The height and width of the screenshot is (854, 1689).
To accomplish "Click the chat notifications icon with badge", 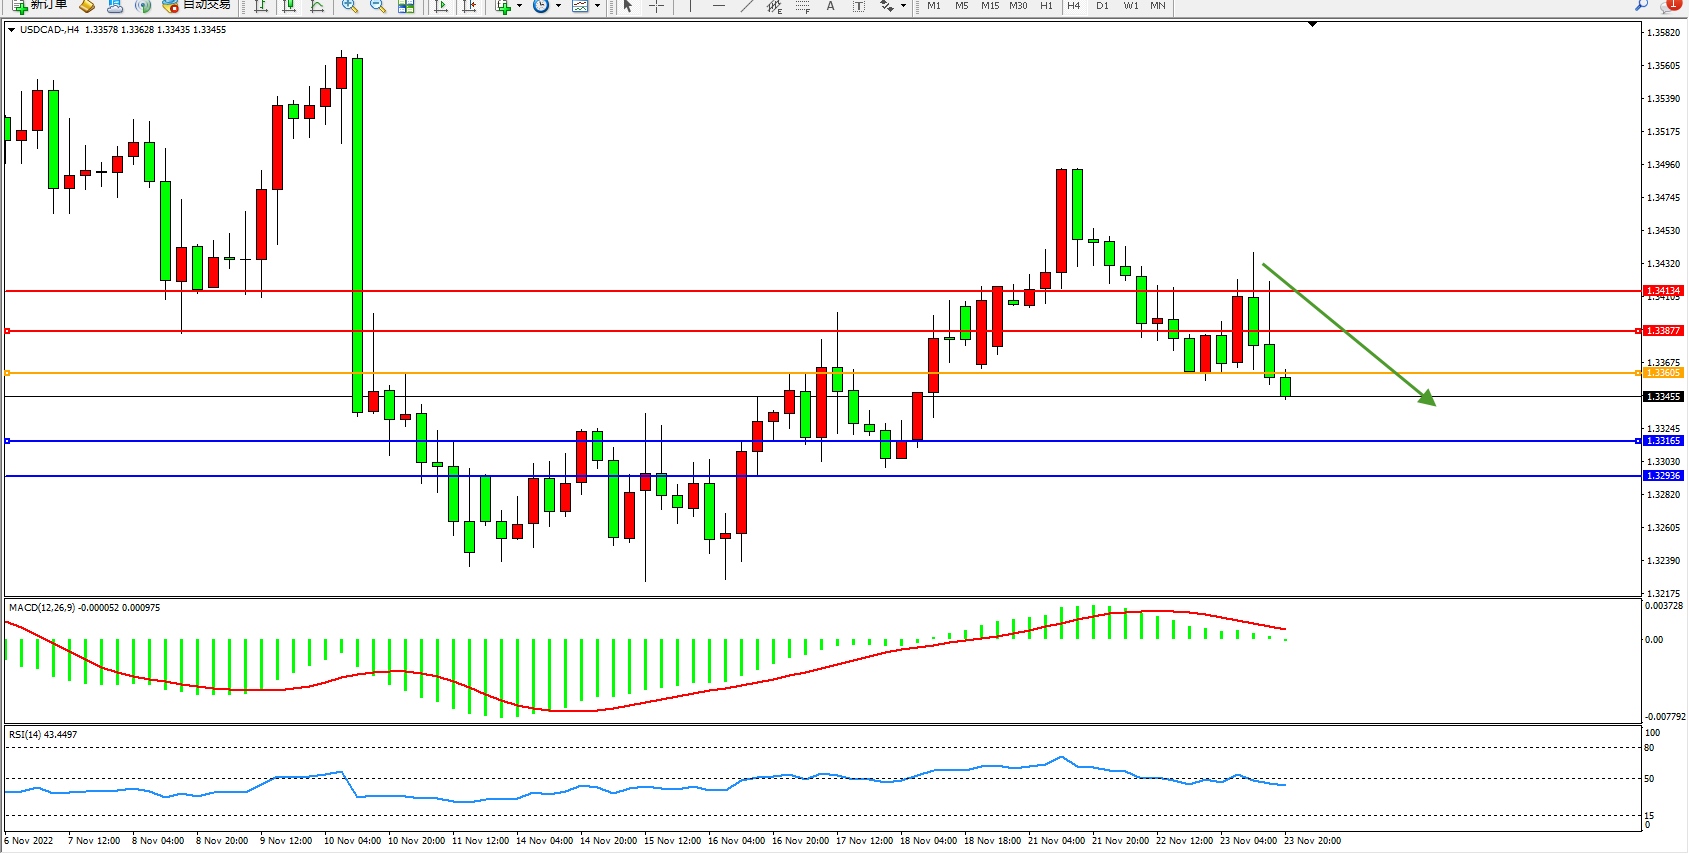I will tap(1669, 6).
